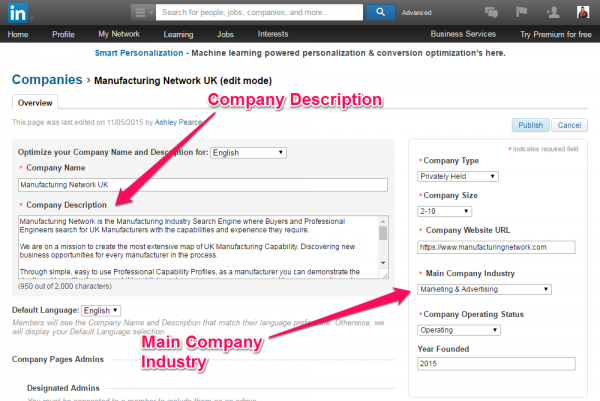Open the Learning menu item
The width and height of the screenshot is (600, 401).
[x=178, y=34]
